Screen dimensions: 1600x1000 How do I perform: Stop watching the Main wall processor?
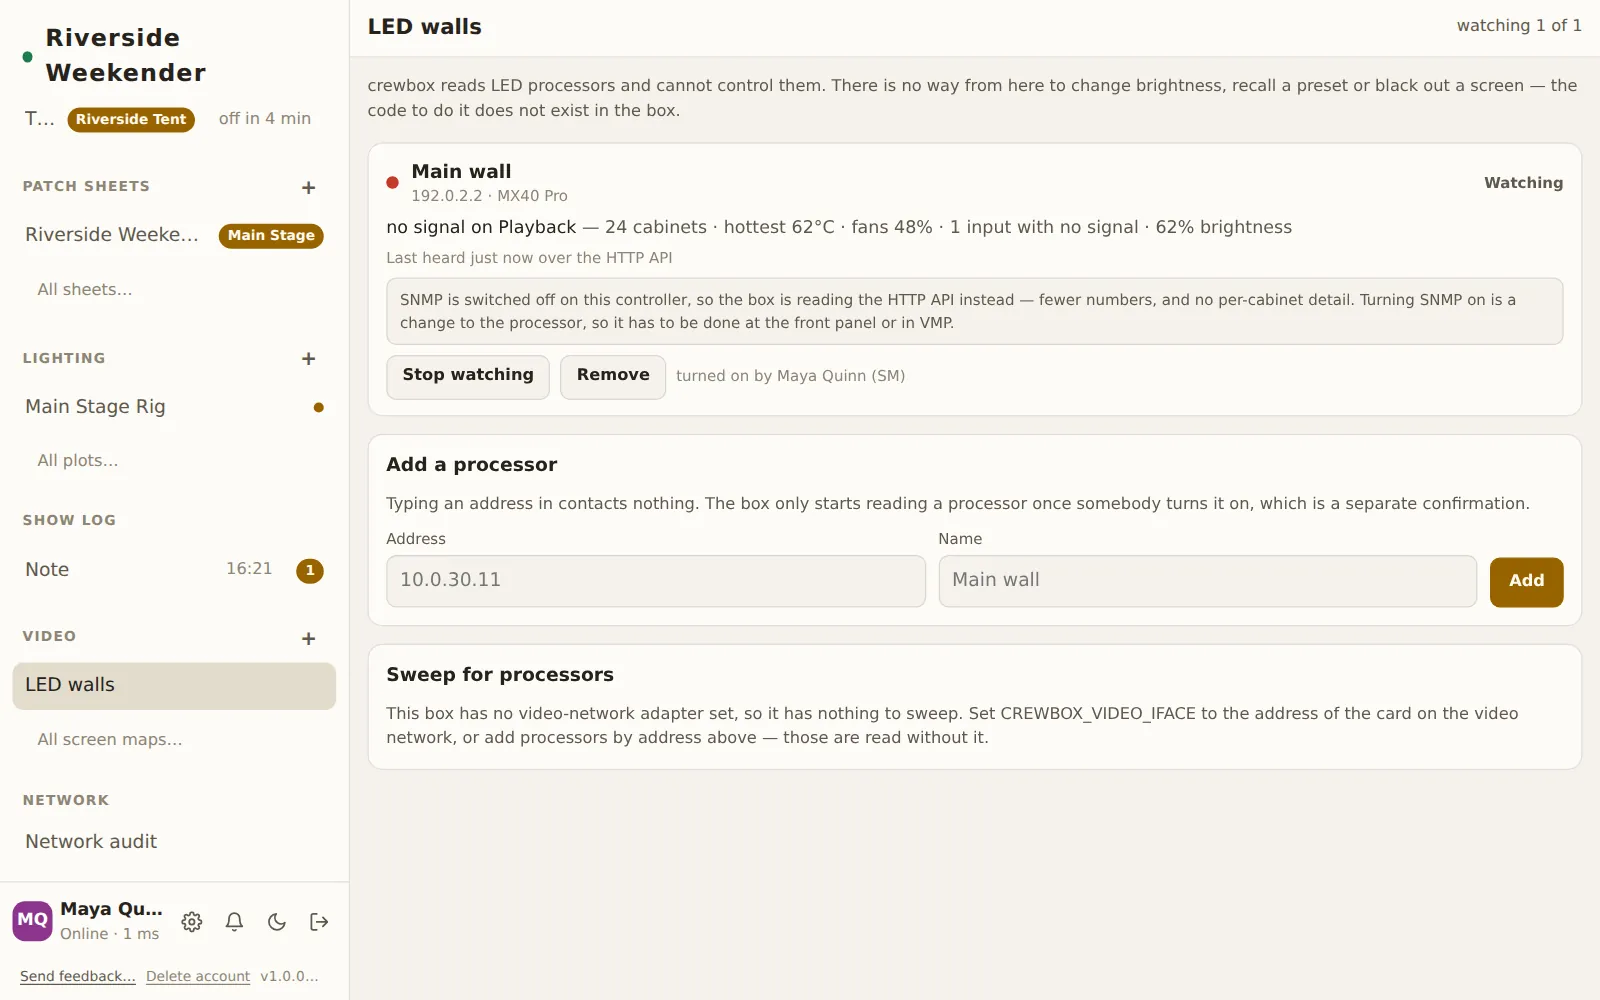coord(468,376)
